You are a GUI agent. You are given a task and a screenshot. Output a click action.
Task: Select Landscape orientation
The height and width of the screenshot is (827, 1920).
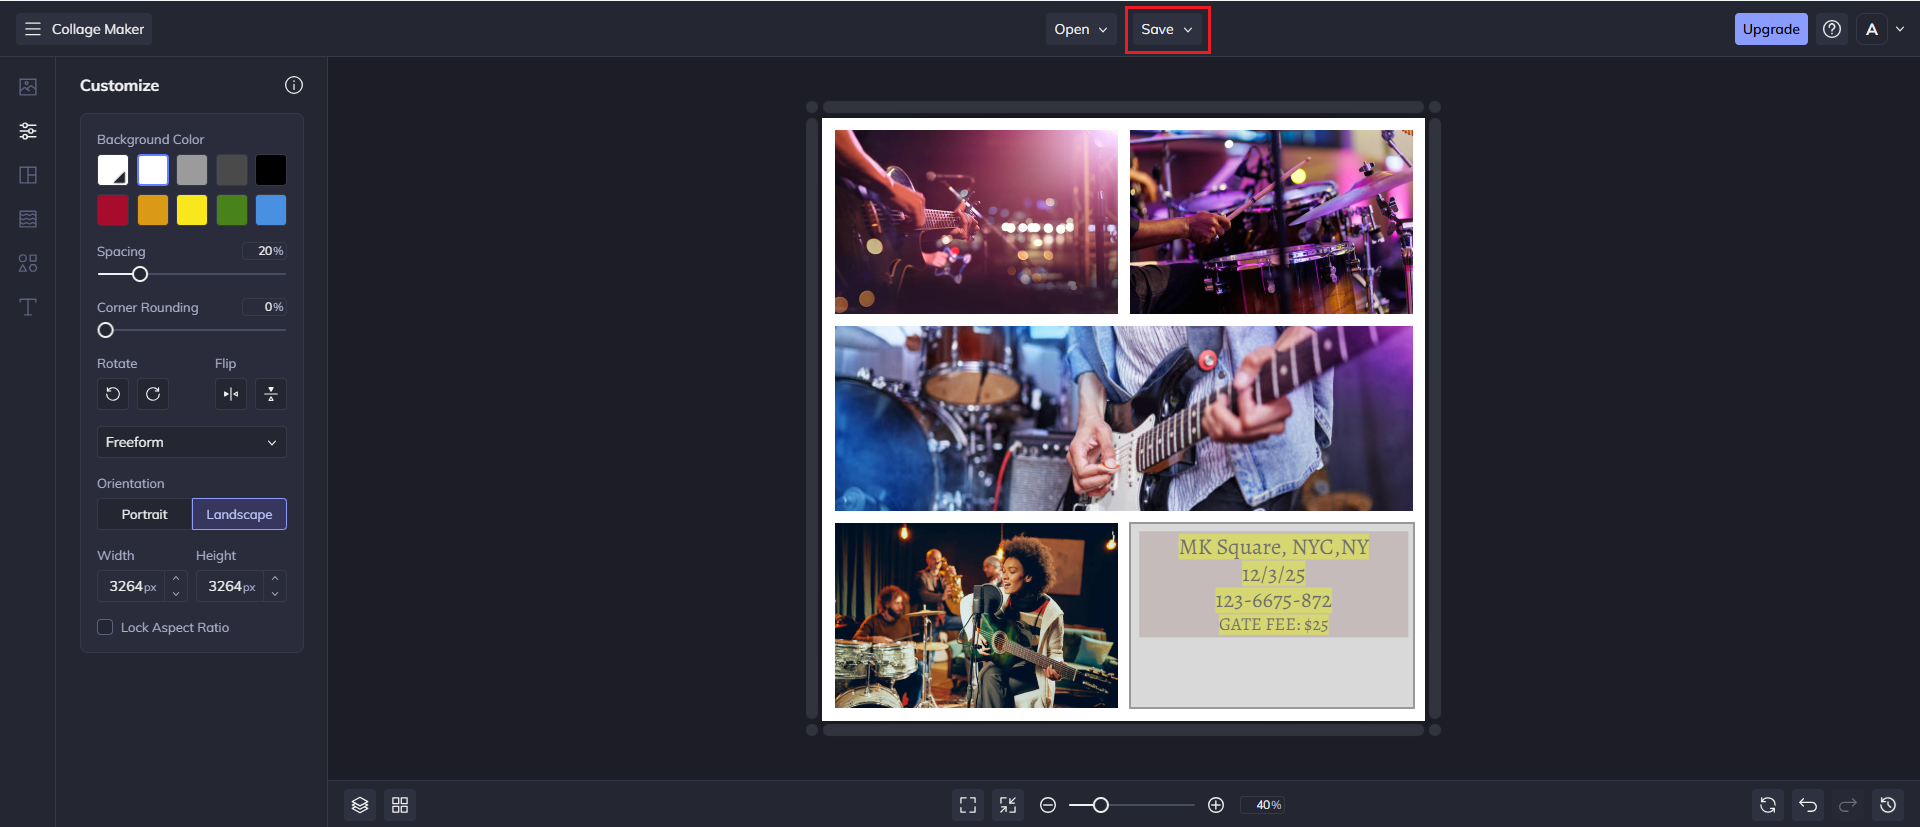point(239,514)
